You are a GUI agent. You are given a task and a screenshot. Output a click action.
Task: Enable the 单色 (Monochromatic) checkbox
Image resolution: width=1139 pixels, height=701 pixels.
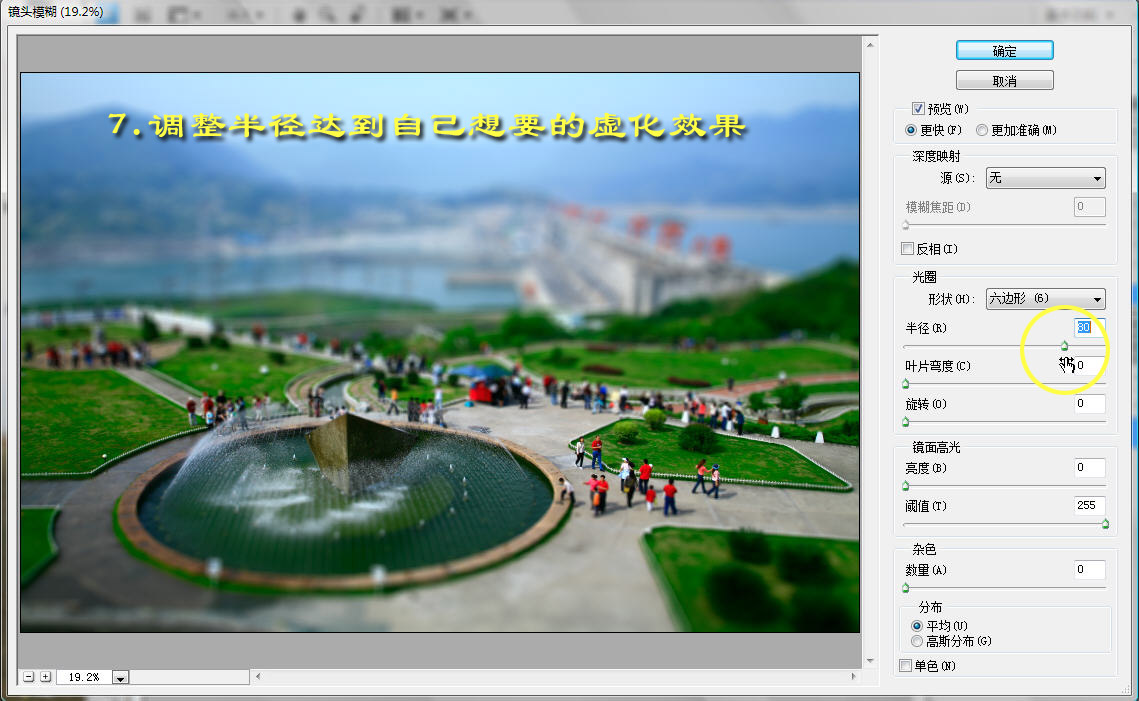tap(906, 666)
